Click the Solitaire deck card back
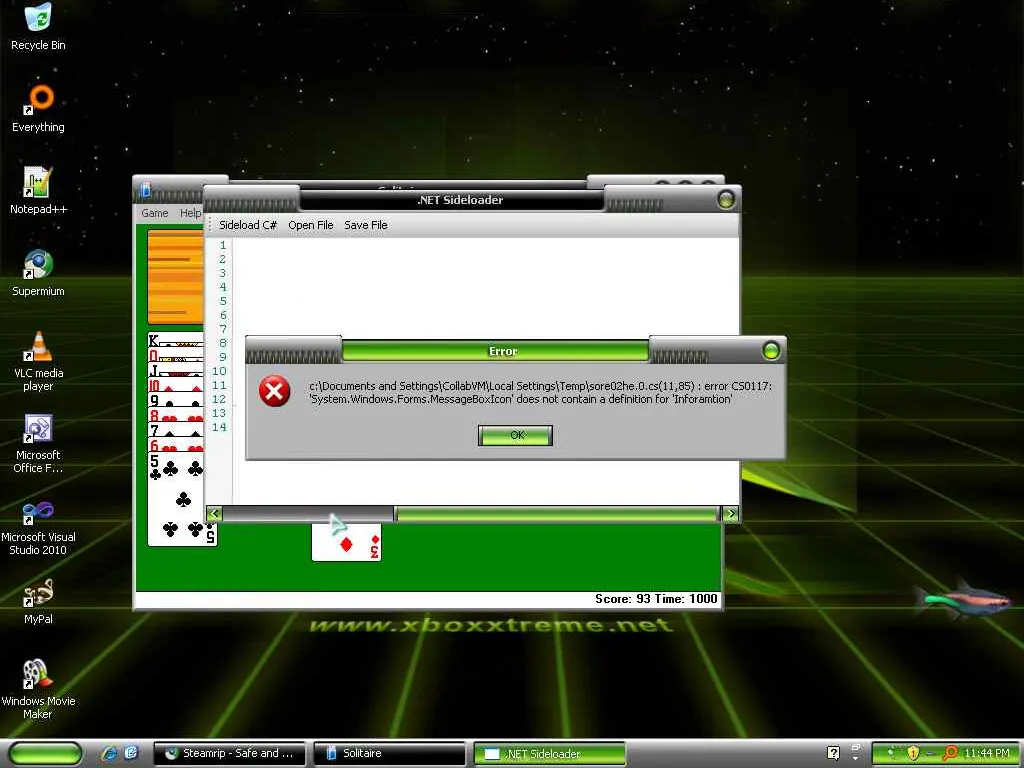 coord(176,277)
